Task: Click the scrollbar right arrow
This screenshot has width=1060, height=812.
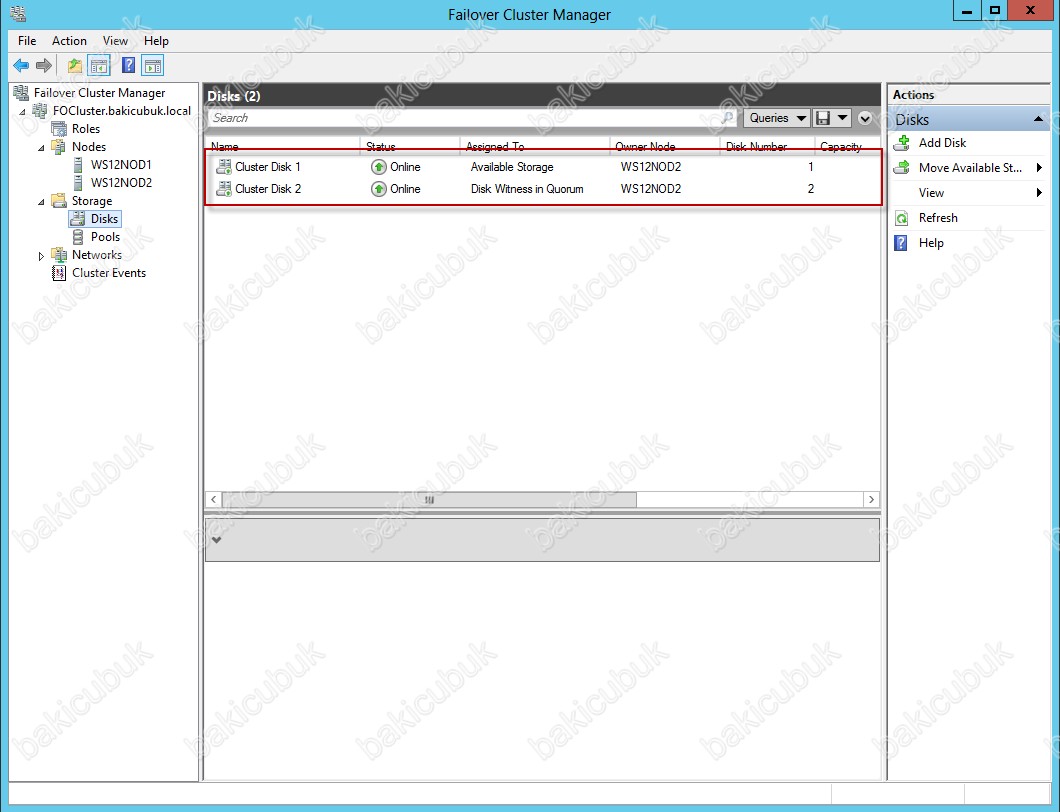Action: tap(871, 500)
